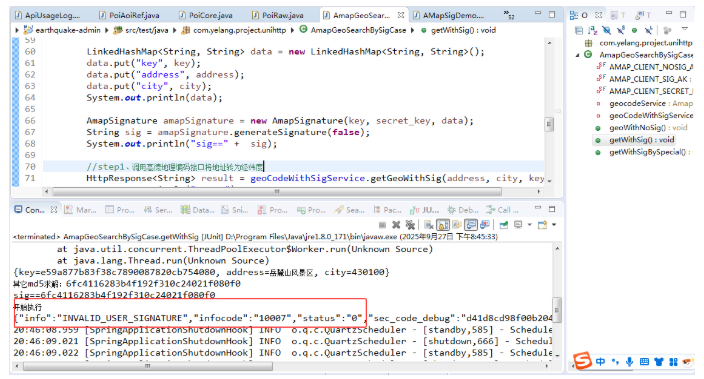This screenshot has height=379, width=704.
Task: Toggle Show Console When Standard Error Changes
Action: [x=485, y=225]
